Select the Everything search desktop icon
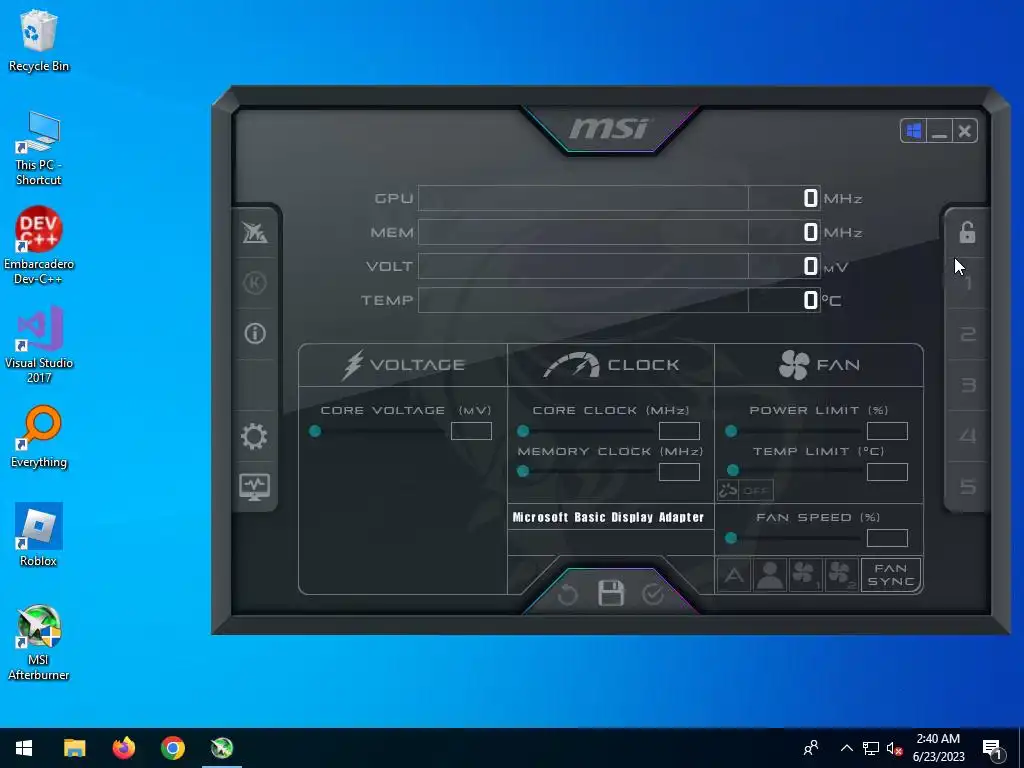Image resolution: width=1024 pixels, height=768 pixels. pos(39,437)
